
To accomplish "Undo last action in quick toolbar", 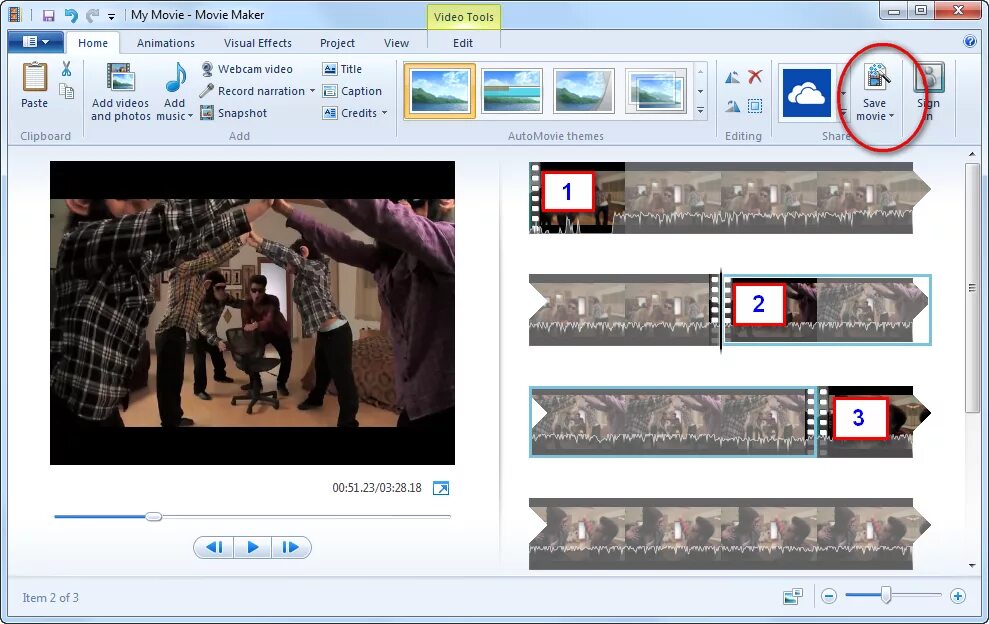I will pyautogui.click(x=71, y=15).
